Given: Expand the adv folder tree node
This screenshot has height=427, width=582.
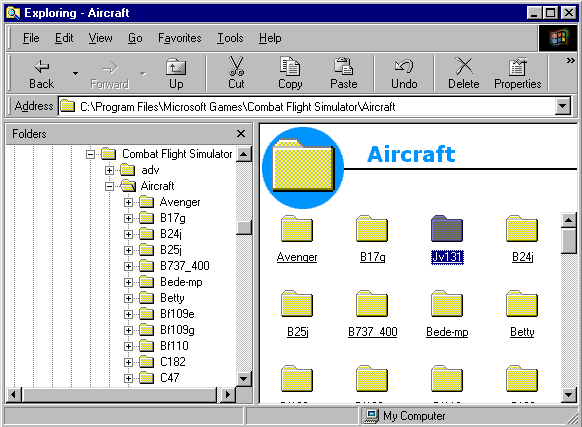Looking at the screenshot, I should 109,170.
